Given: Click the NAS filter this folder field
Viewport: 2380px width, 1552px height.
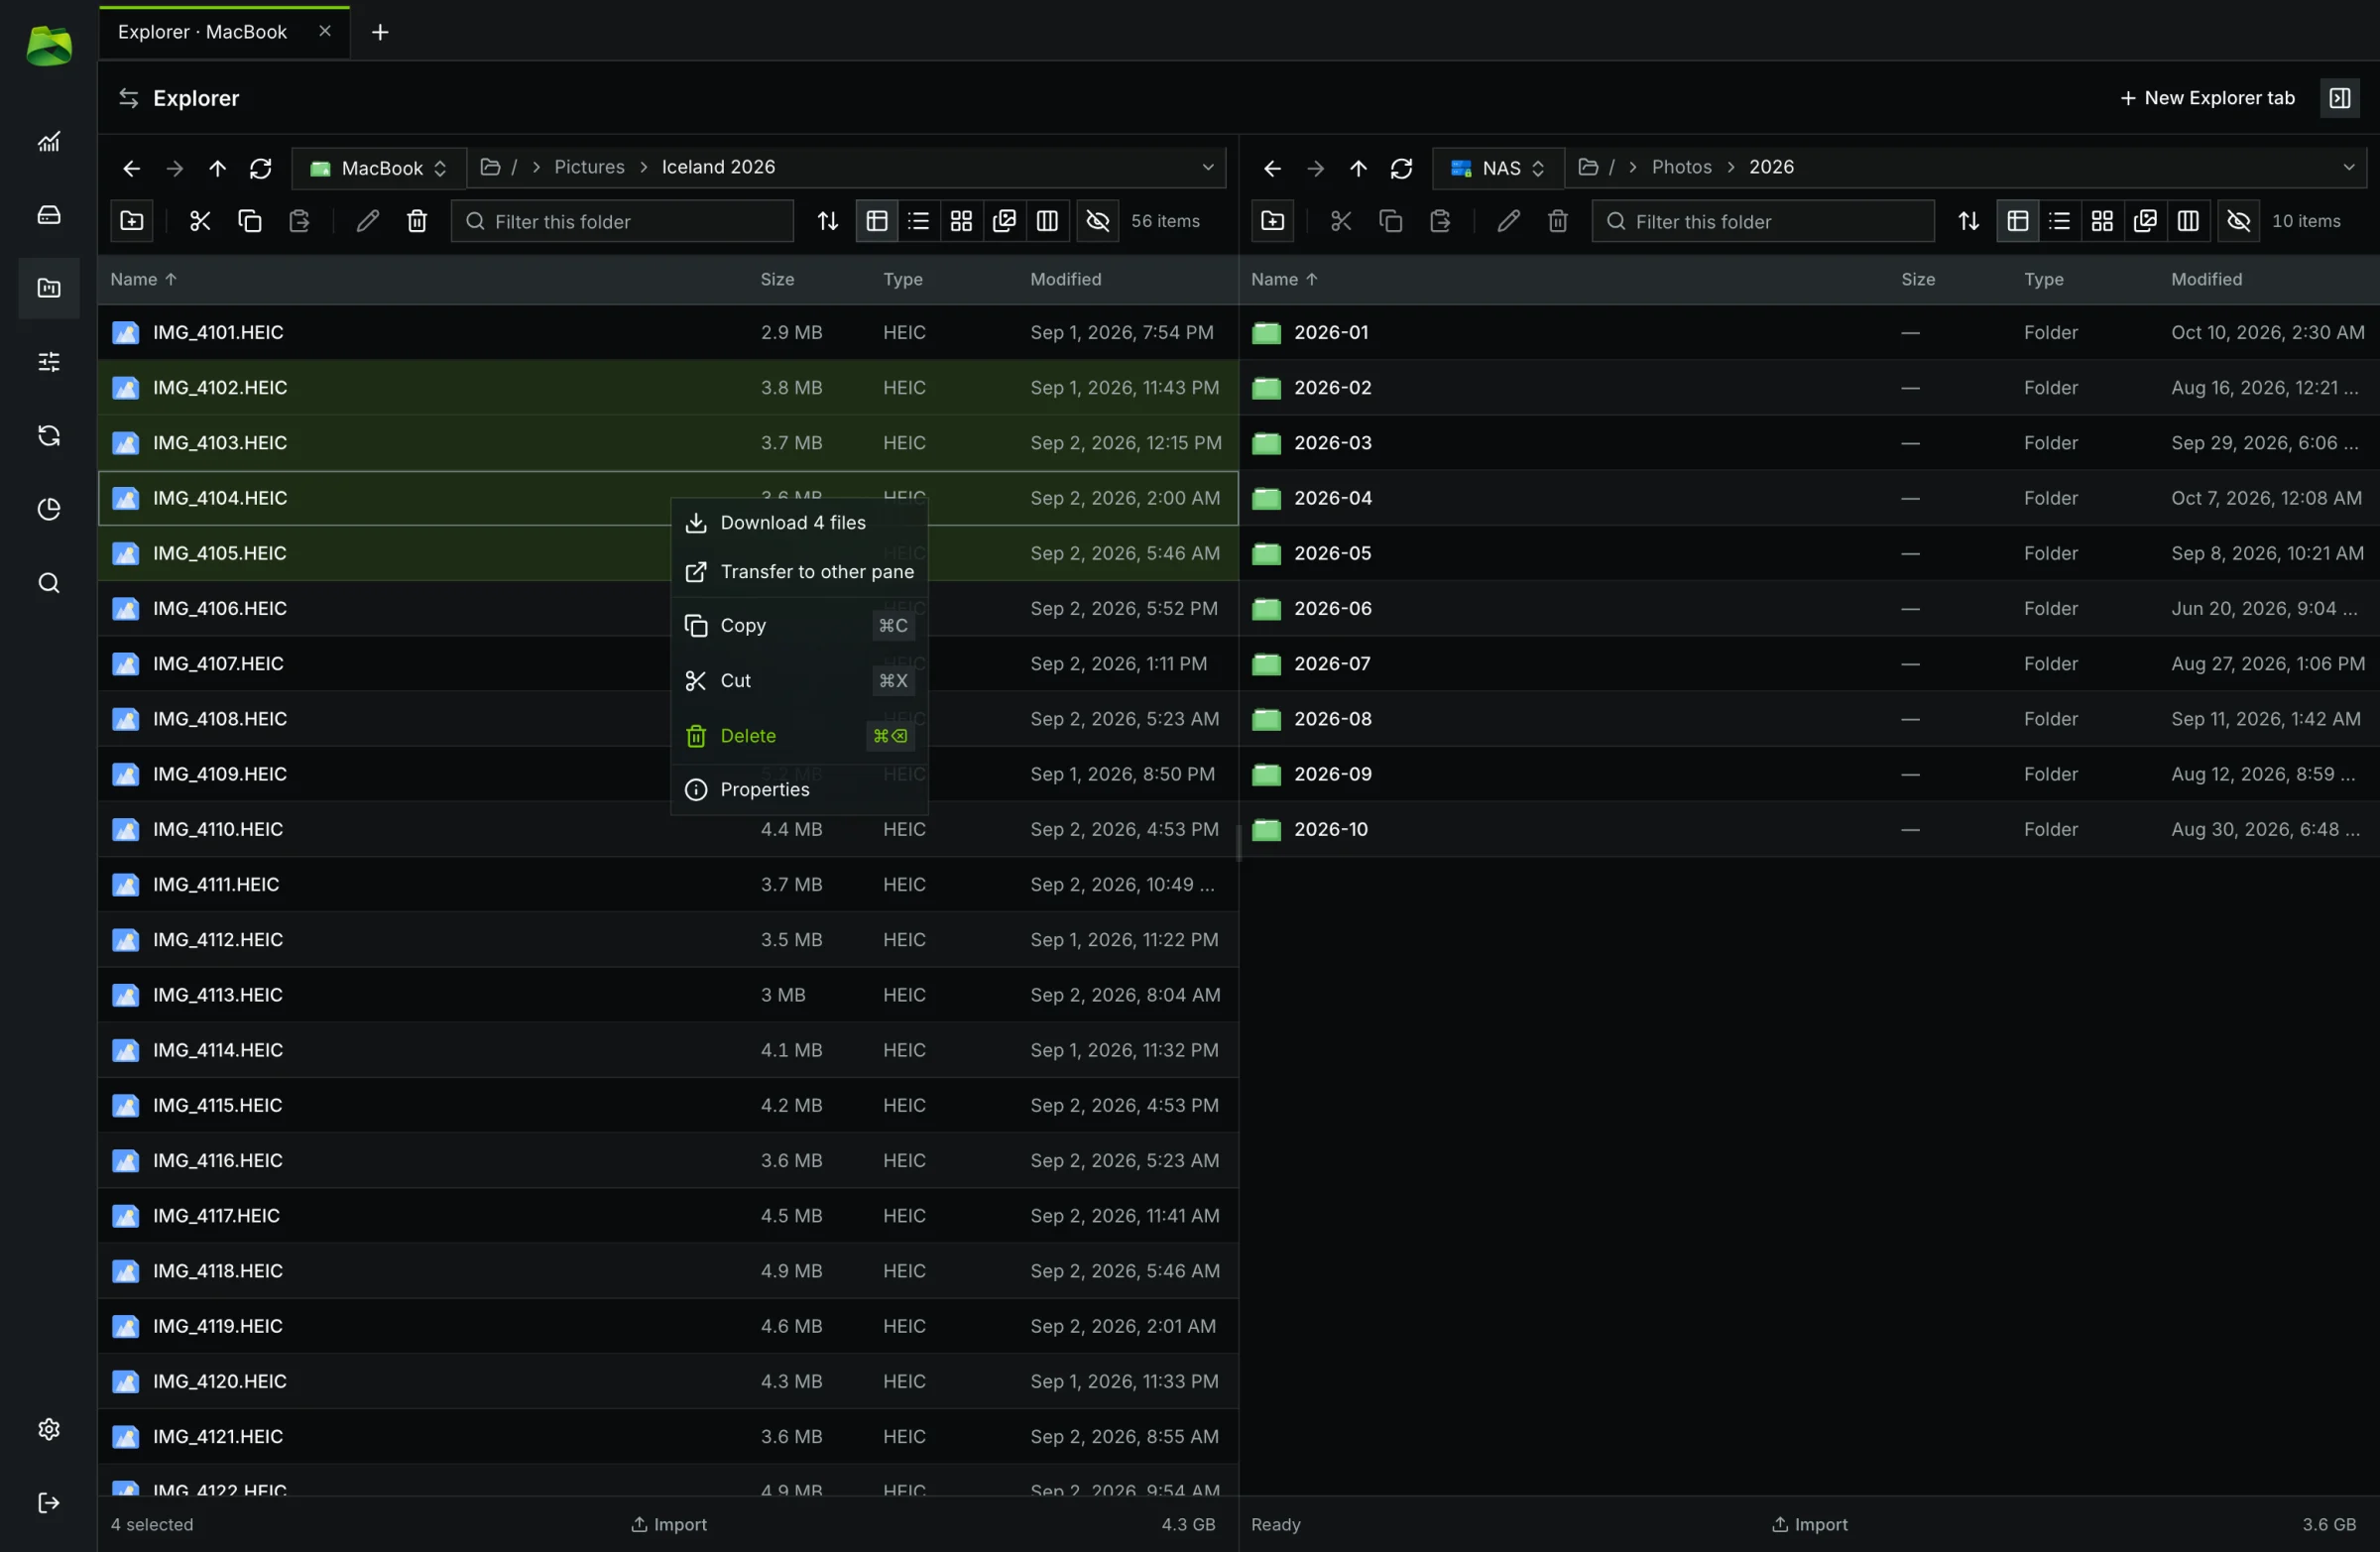Looking at the screenshot, I should point(1763,221).
